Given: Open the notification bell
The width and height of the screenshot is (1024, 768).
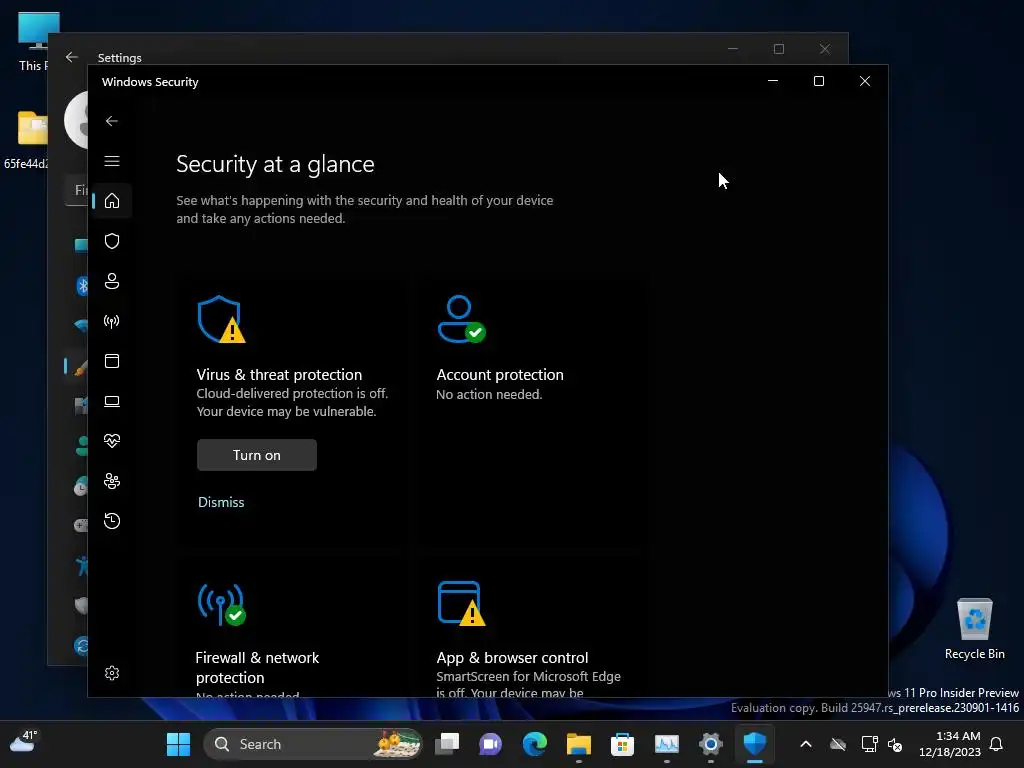Looking at the screenshot, I should 997,744.
